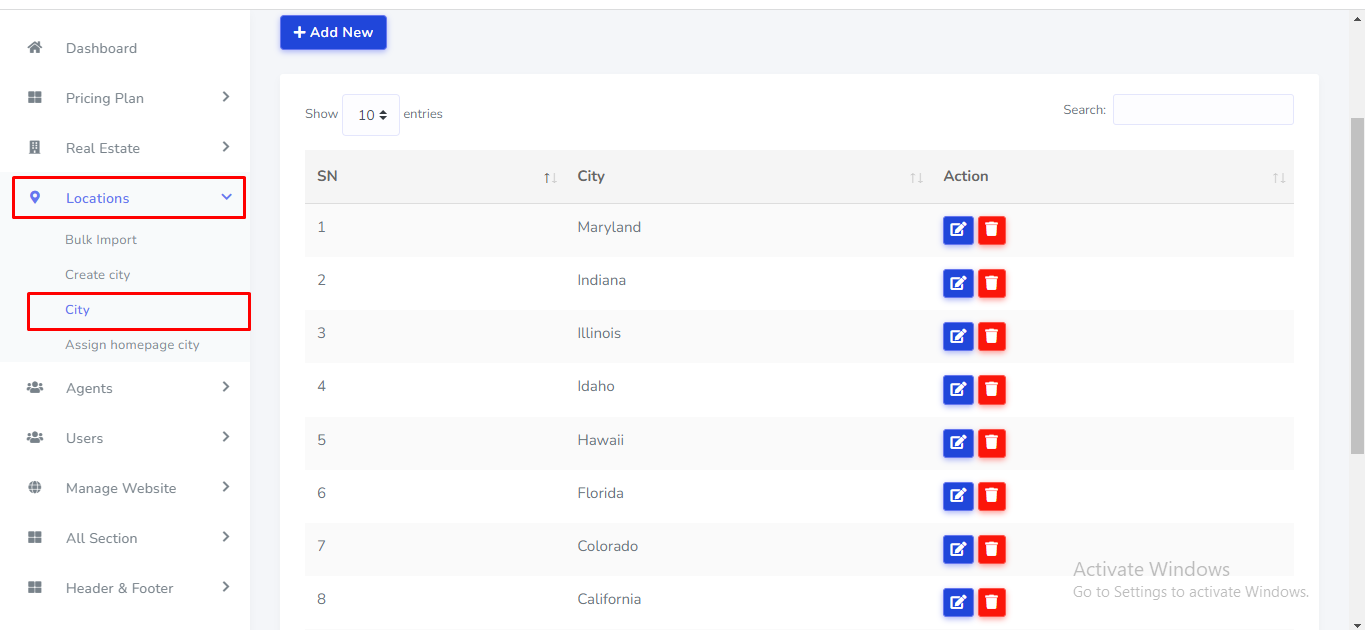1365x630 pixels.
Task: Open the Assign homepage city link
Action: [132, 345]
